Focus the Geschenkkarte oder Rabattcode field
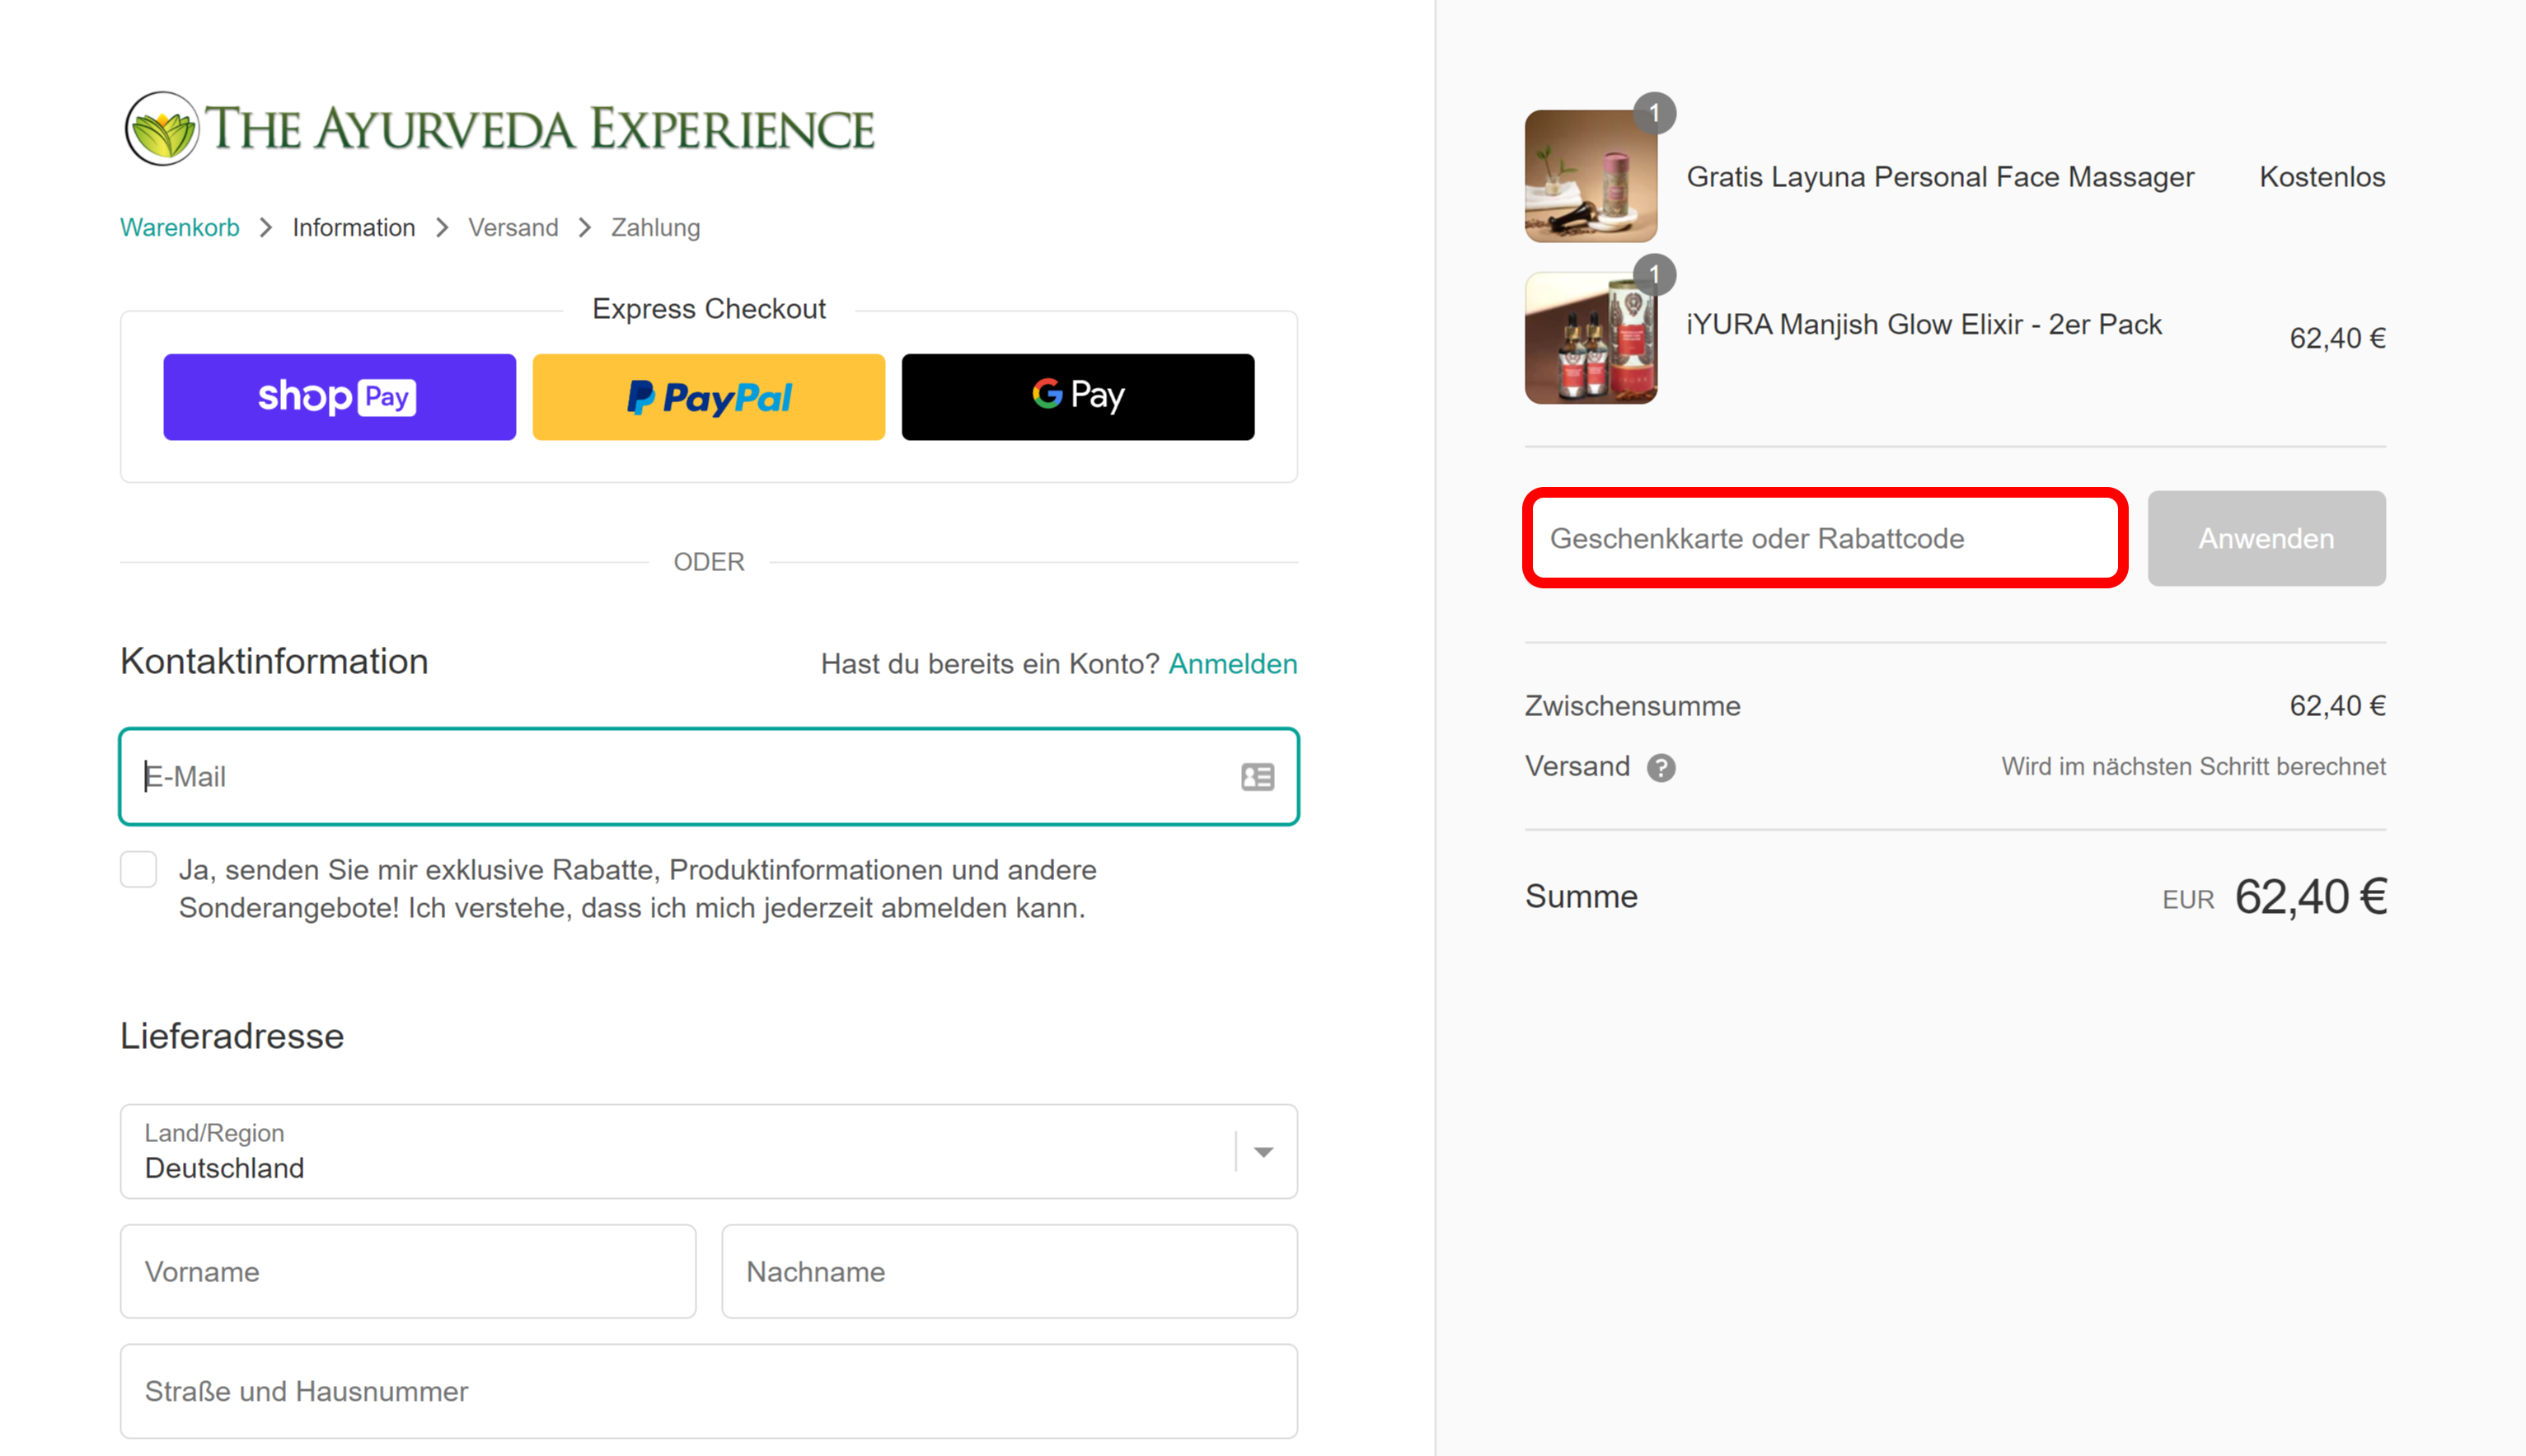 point(1825,538)
